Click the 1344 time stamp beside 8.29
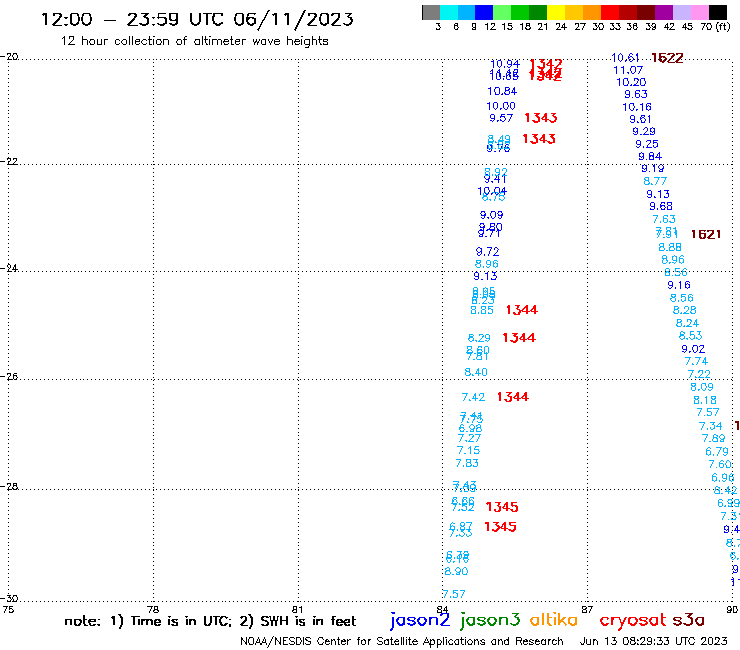 click(519, 338)
